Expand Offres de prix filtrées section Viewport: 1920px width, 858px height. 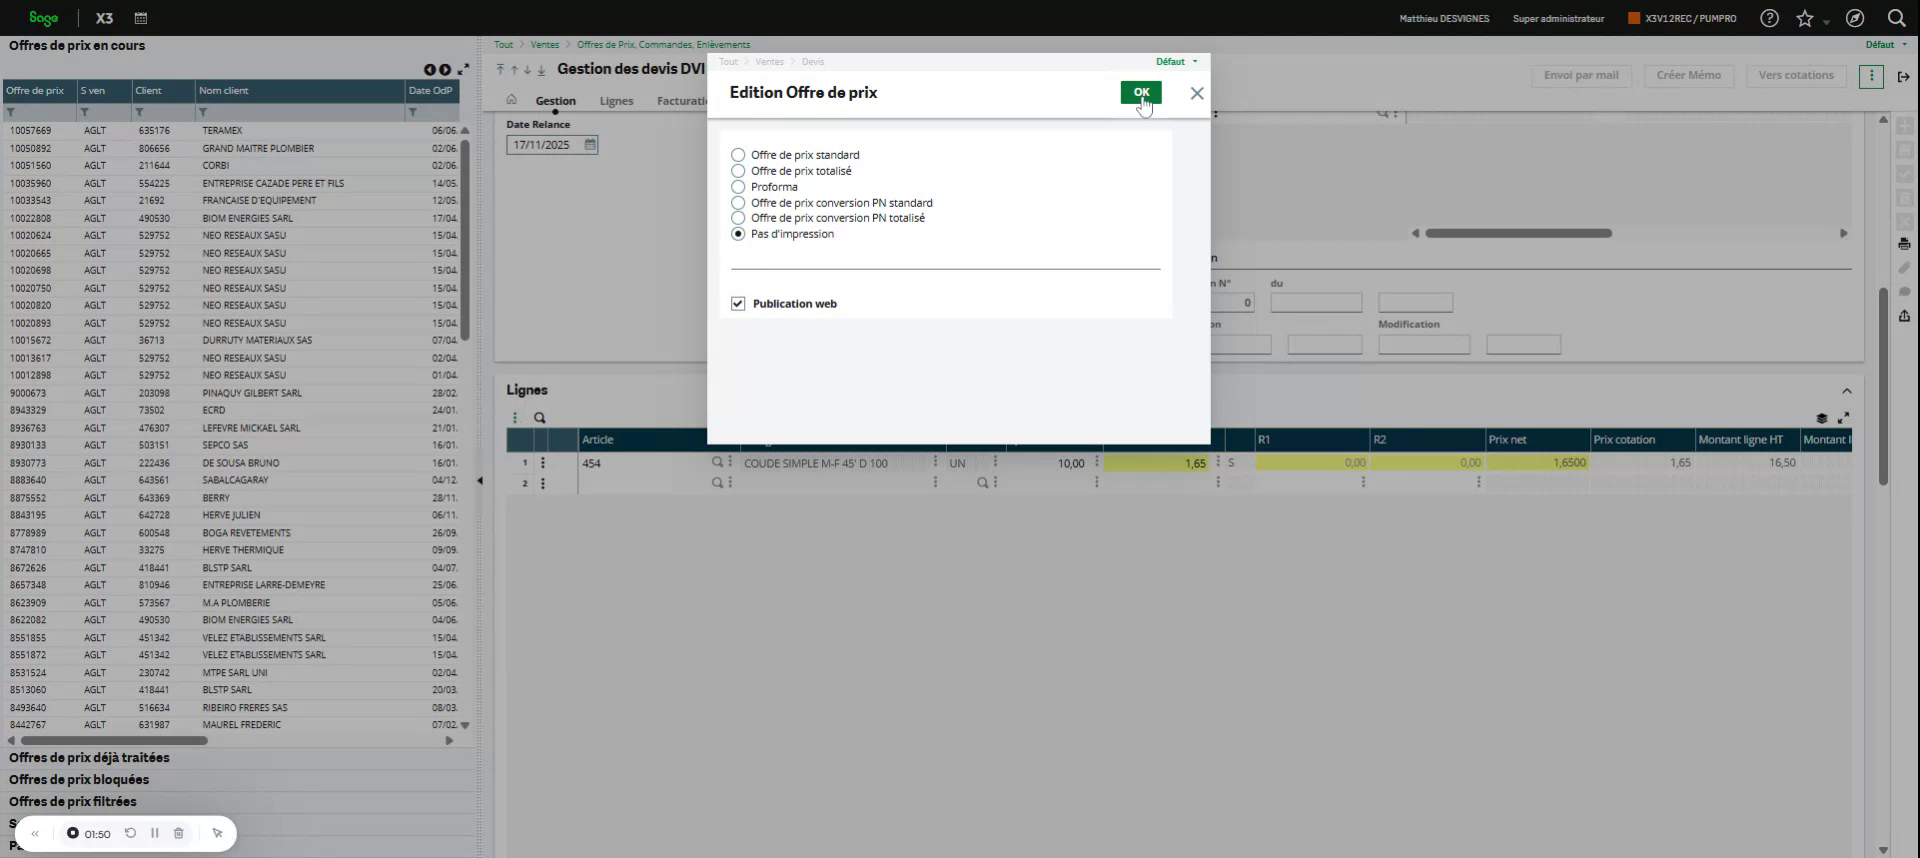pyautogui.click(x=73, y=802)
